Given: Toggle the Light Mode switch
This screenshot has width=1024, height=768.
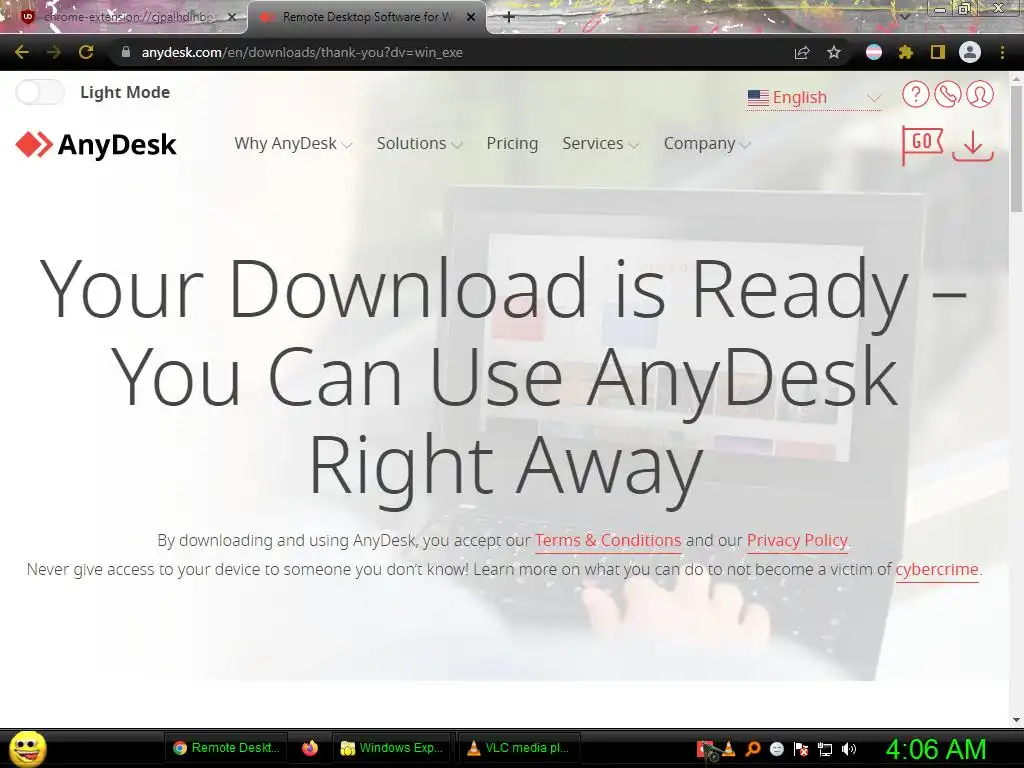Looking at the screenshot, I should 40,92.
